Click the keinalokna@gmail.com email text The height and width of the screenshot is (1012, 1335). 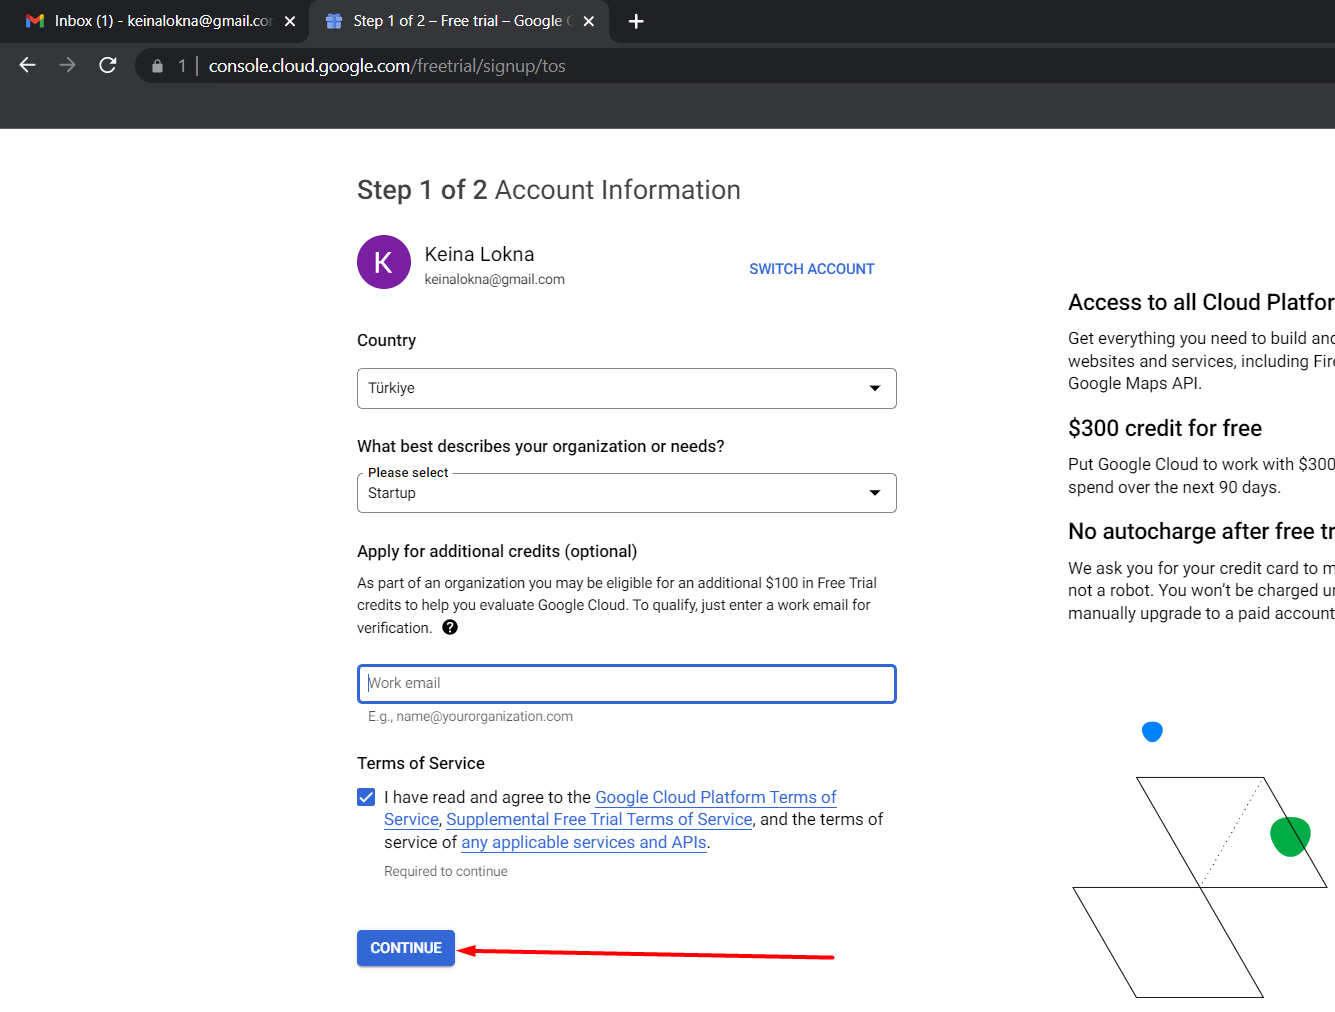[x=494, y=280]
